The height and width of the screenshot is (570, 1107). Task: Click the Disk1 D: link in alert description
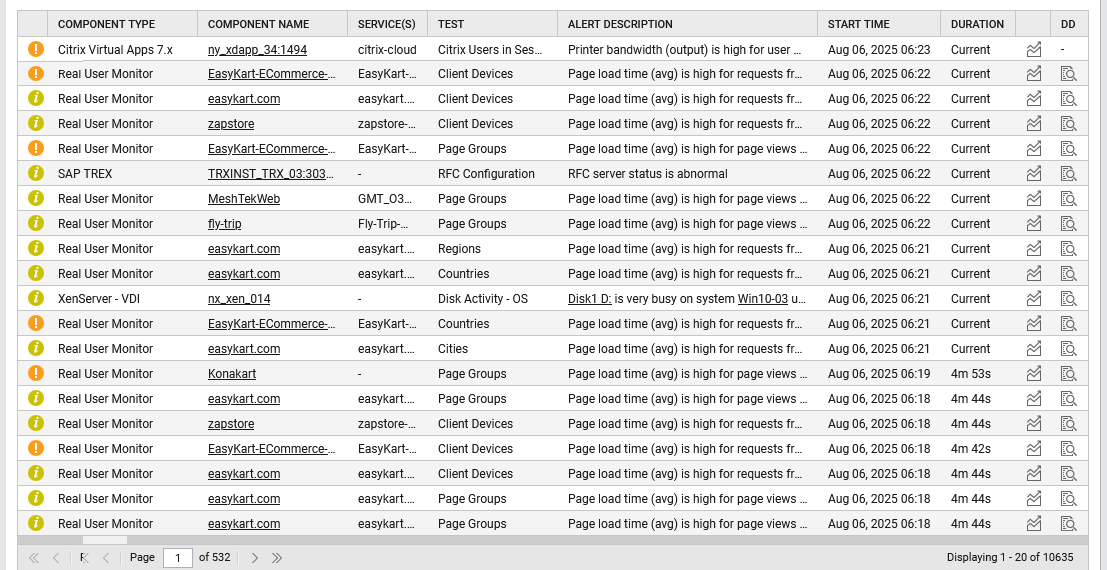coord(589,299)
